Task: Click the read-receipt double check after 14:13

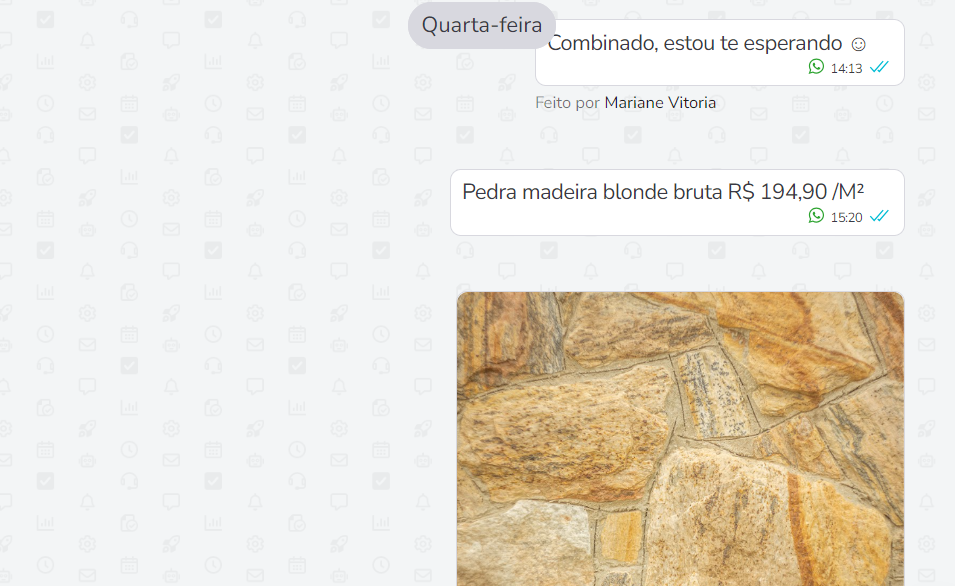Action: coord(879,67)
